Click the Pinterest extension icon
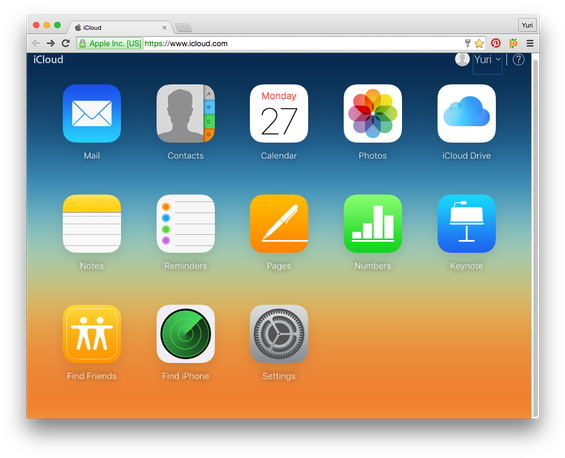 point(496,43)
